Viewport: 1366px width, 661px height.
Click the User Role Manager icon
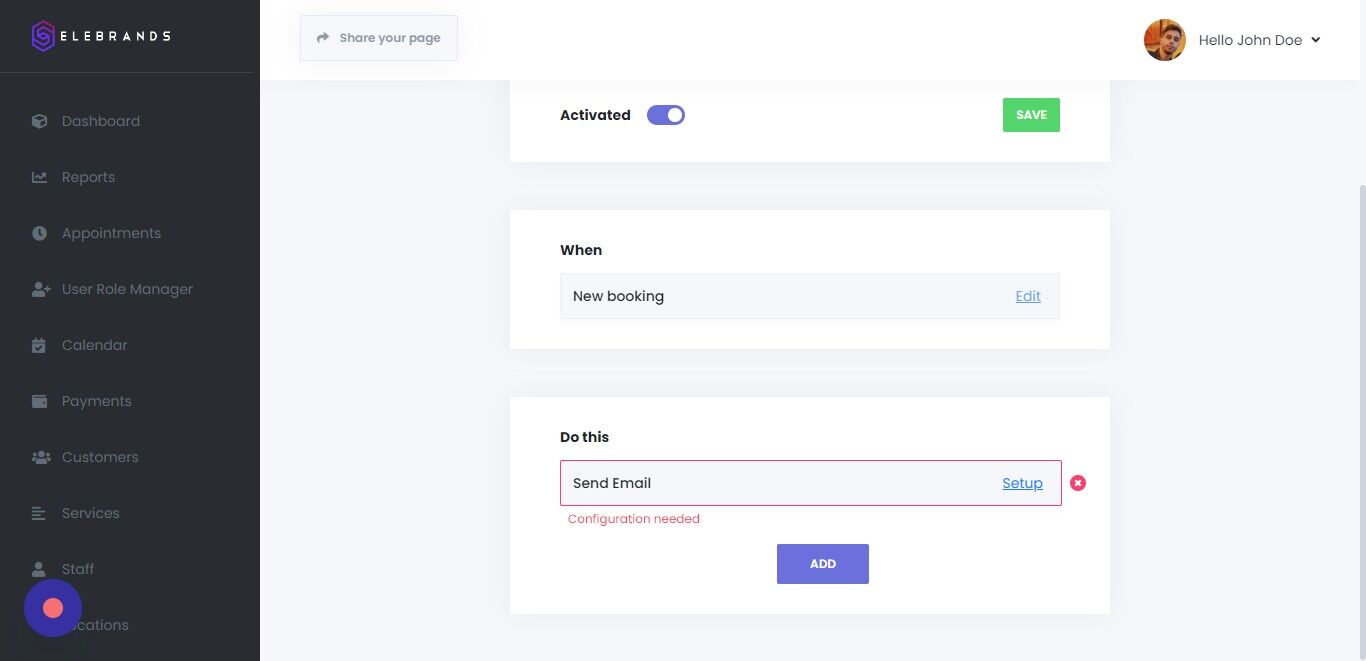point(40,289)
